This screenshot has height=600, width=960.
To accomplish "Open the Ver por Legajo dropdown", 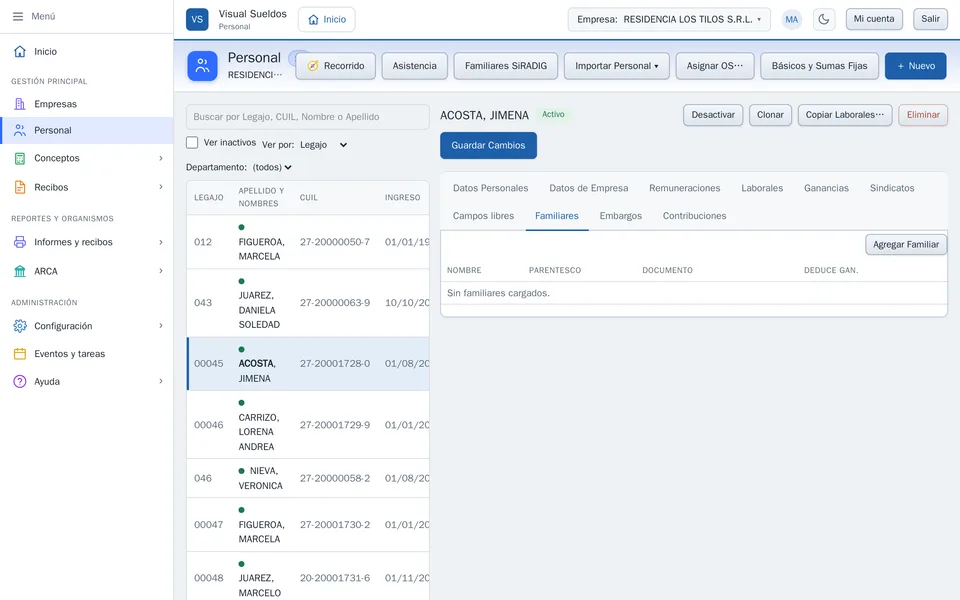I will [x=324, y=145].
